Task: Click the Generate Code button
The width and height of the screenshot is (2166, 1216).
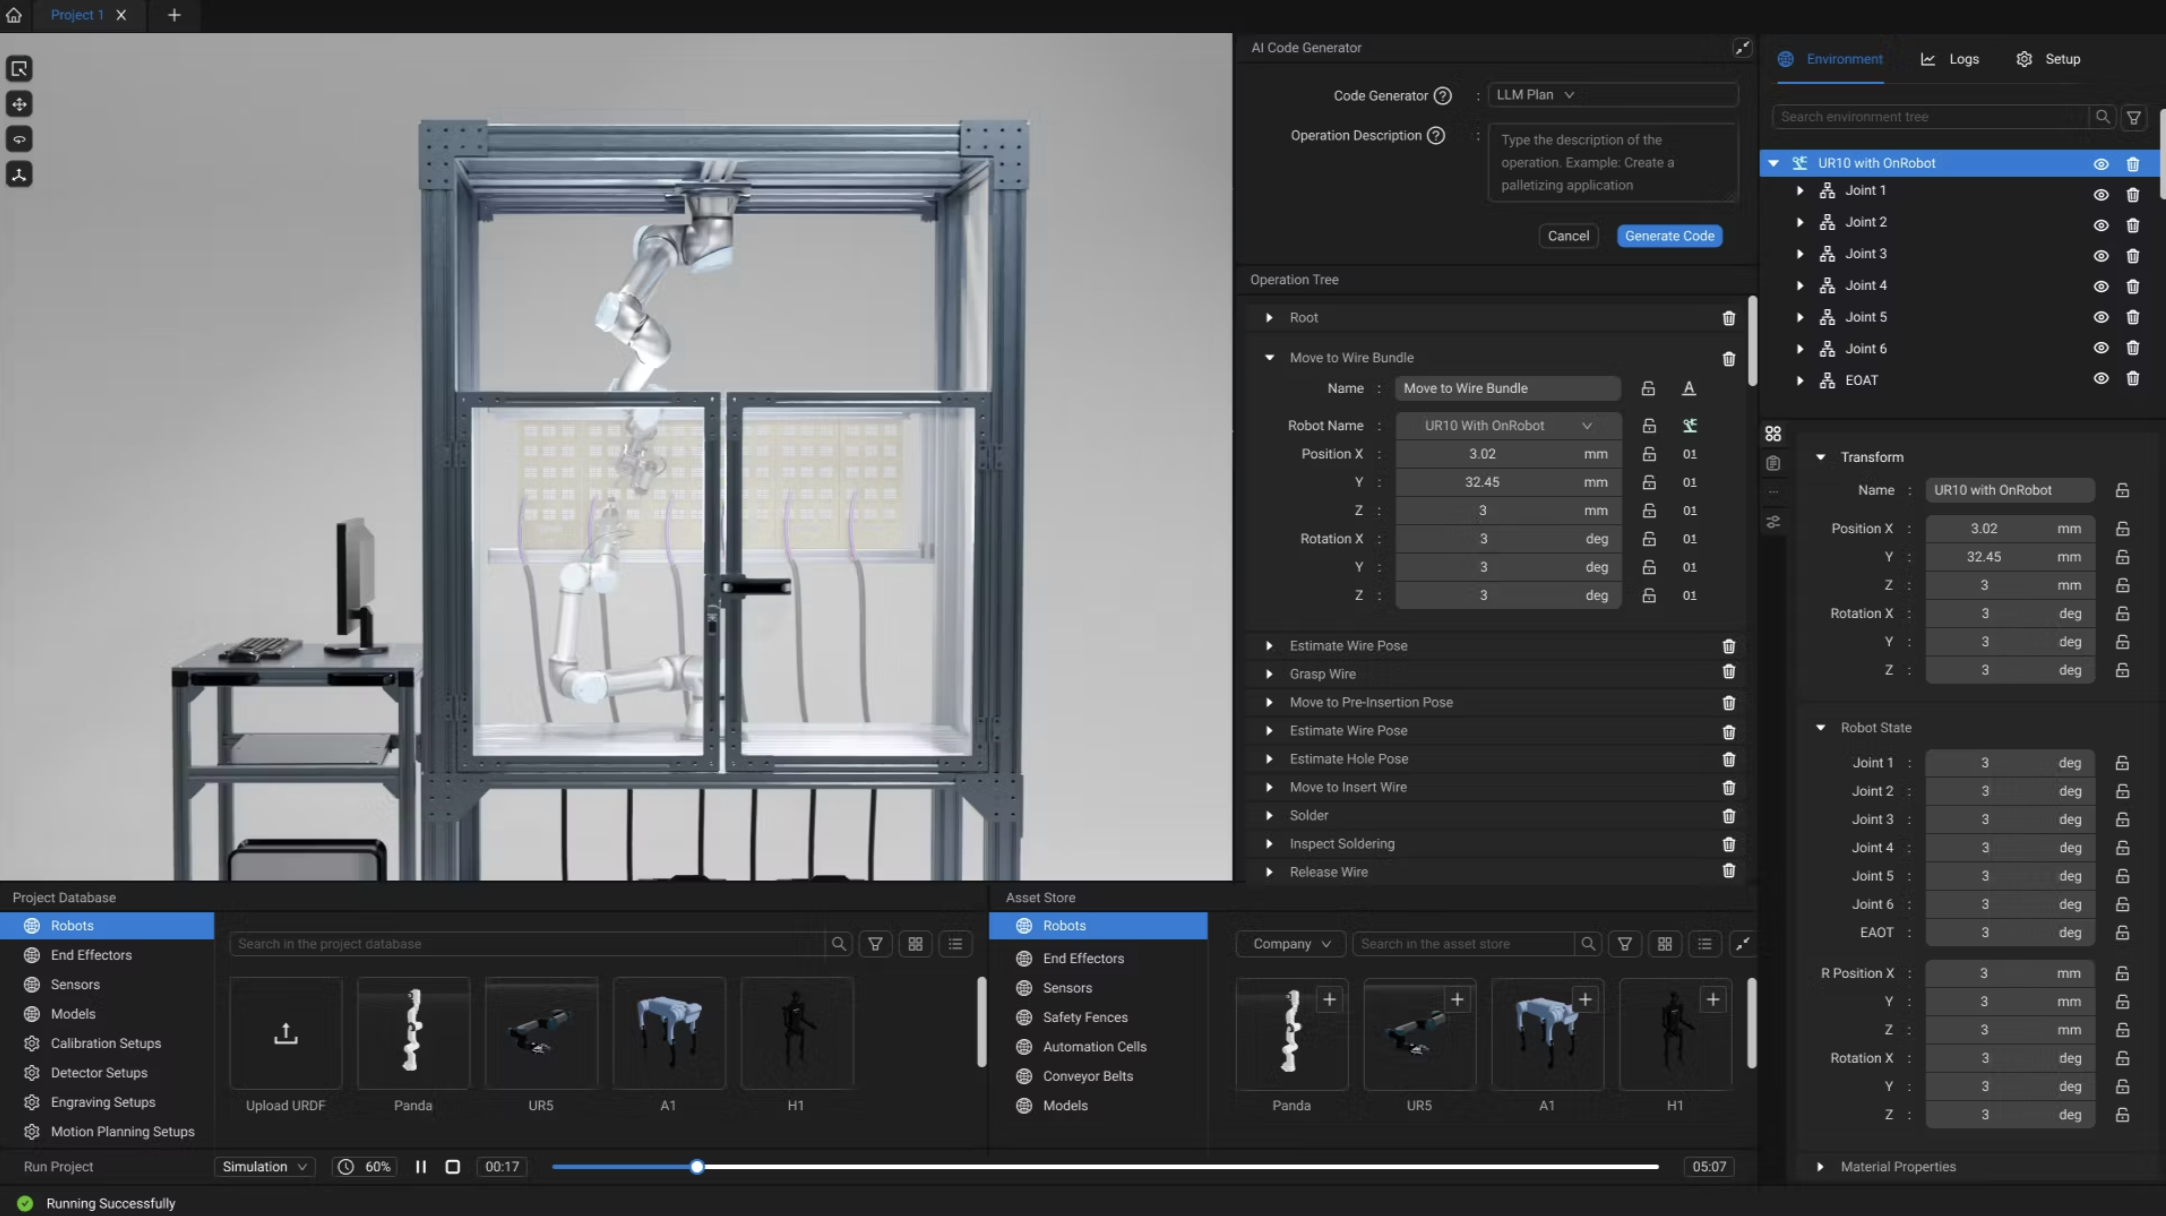Action: pos(1669,236)
